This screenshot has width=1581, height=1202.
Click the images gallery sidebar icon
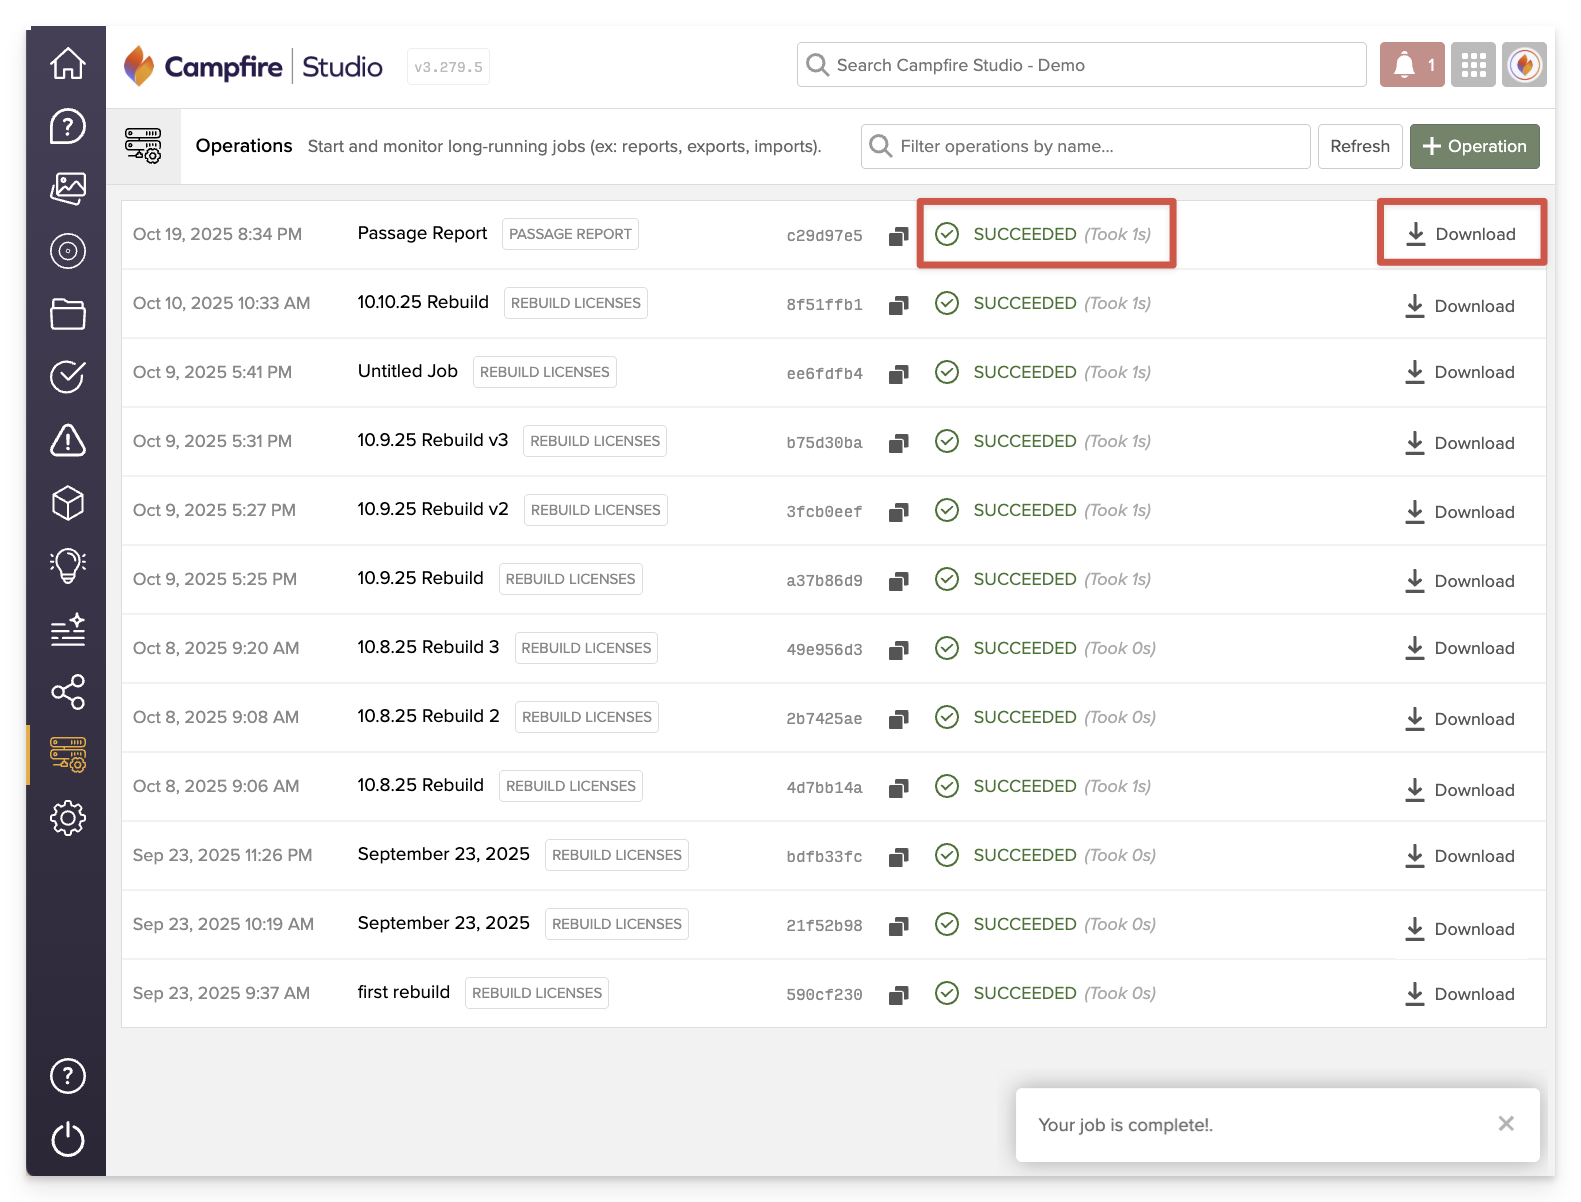click(x=68, y=188)
